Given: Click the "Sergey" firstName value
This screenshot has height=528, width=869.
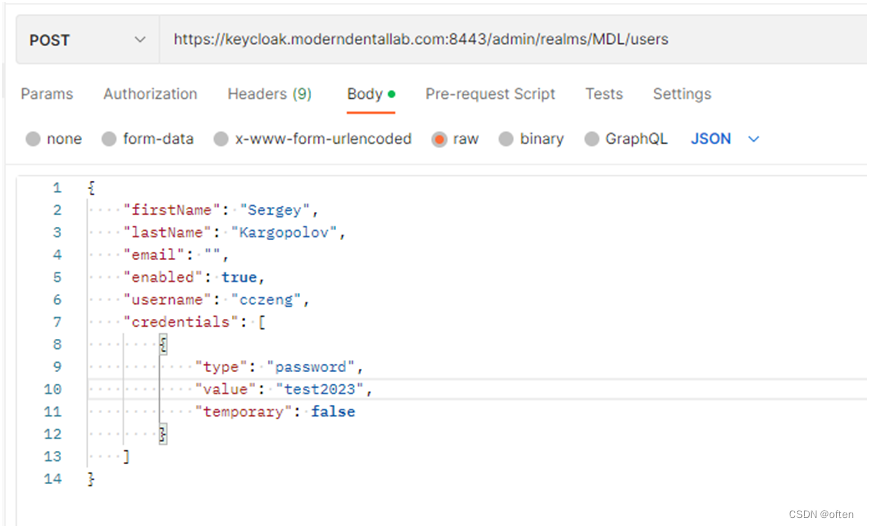Looking at the screenshot, I should coord(274,211).
